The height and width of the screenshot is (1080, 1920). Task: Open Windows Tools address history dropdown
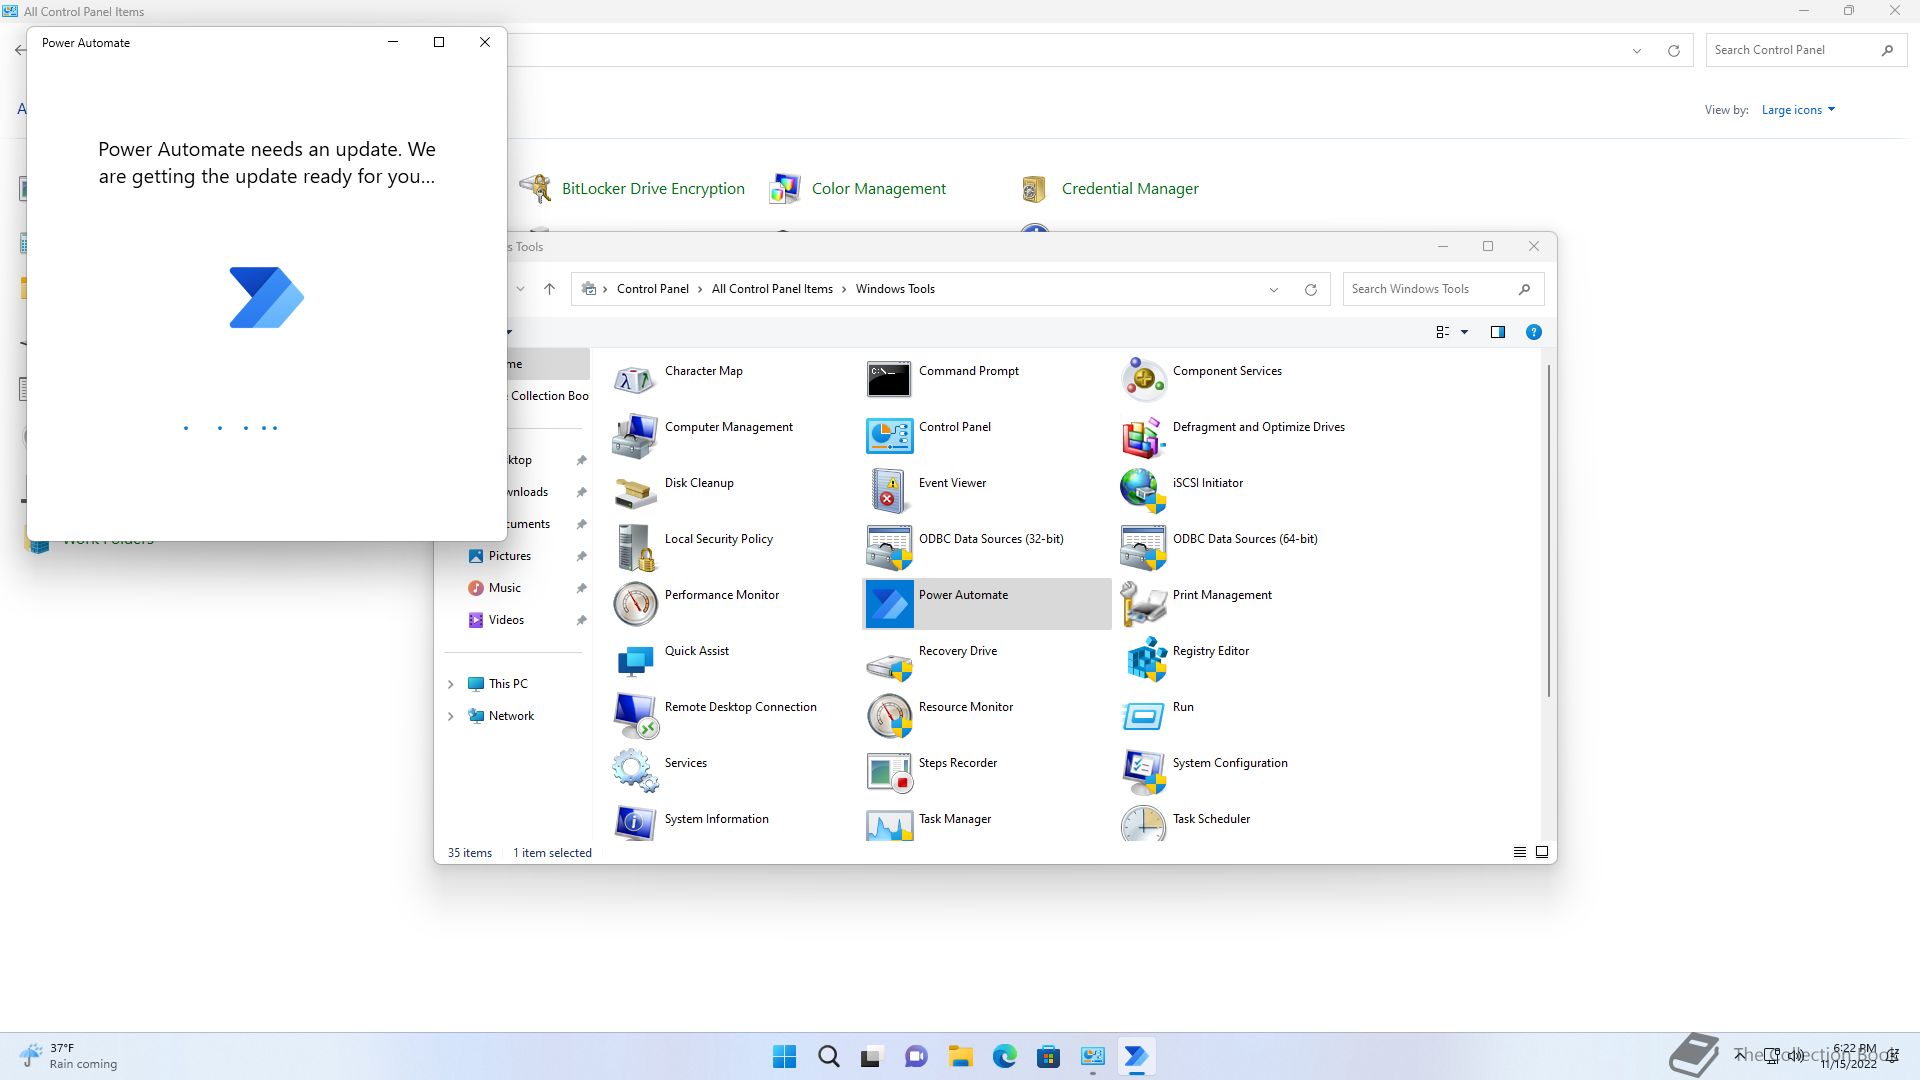[1274, 290]
